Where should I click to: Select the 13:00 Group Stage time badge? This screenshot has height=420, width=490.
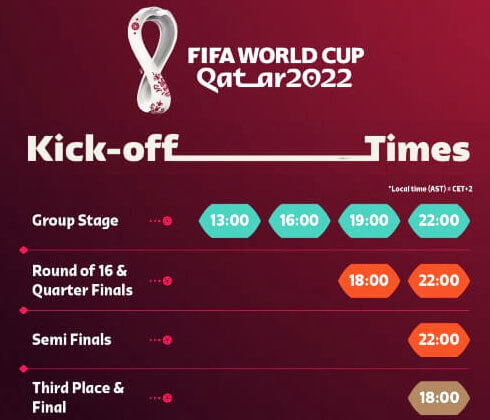230,221
